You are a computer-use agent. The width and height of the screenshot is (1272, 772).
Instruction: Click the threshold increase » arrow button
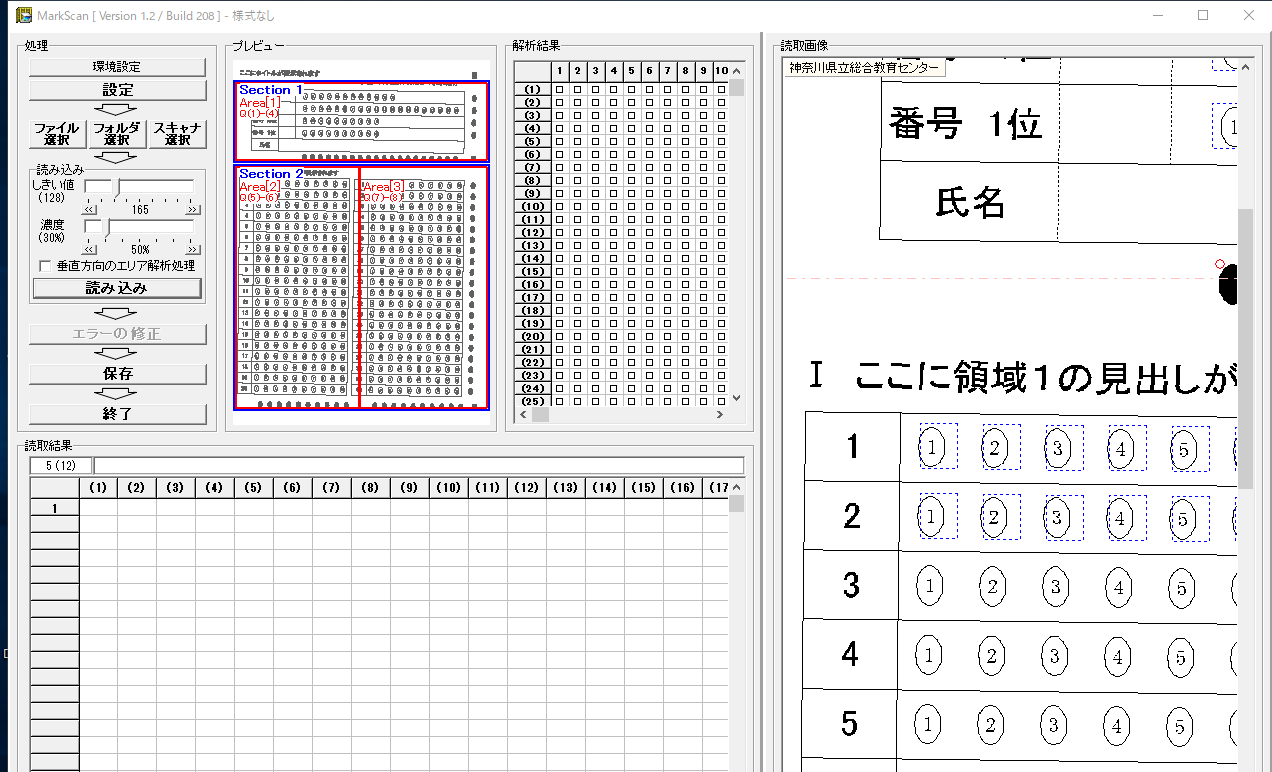(x=192, y=210)
